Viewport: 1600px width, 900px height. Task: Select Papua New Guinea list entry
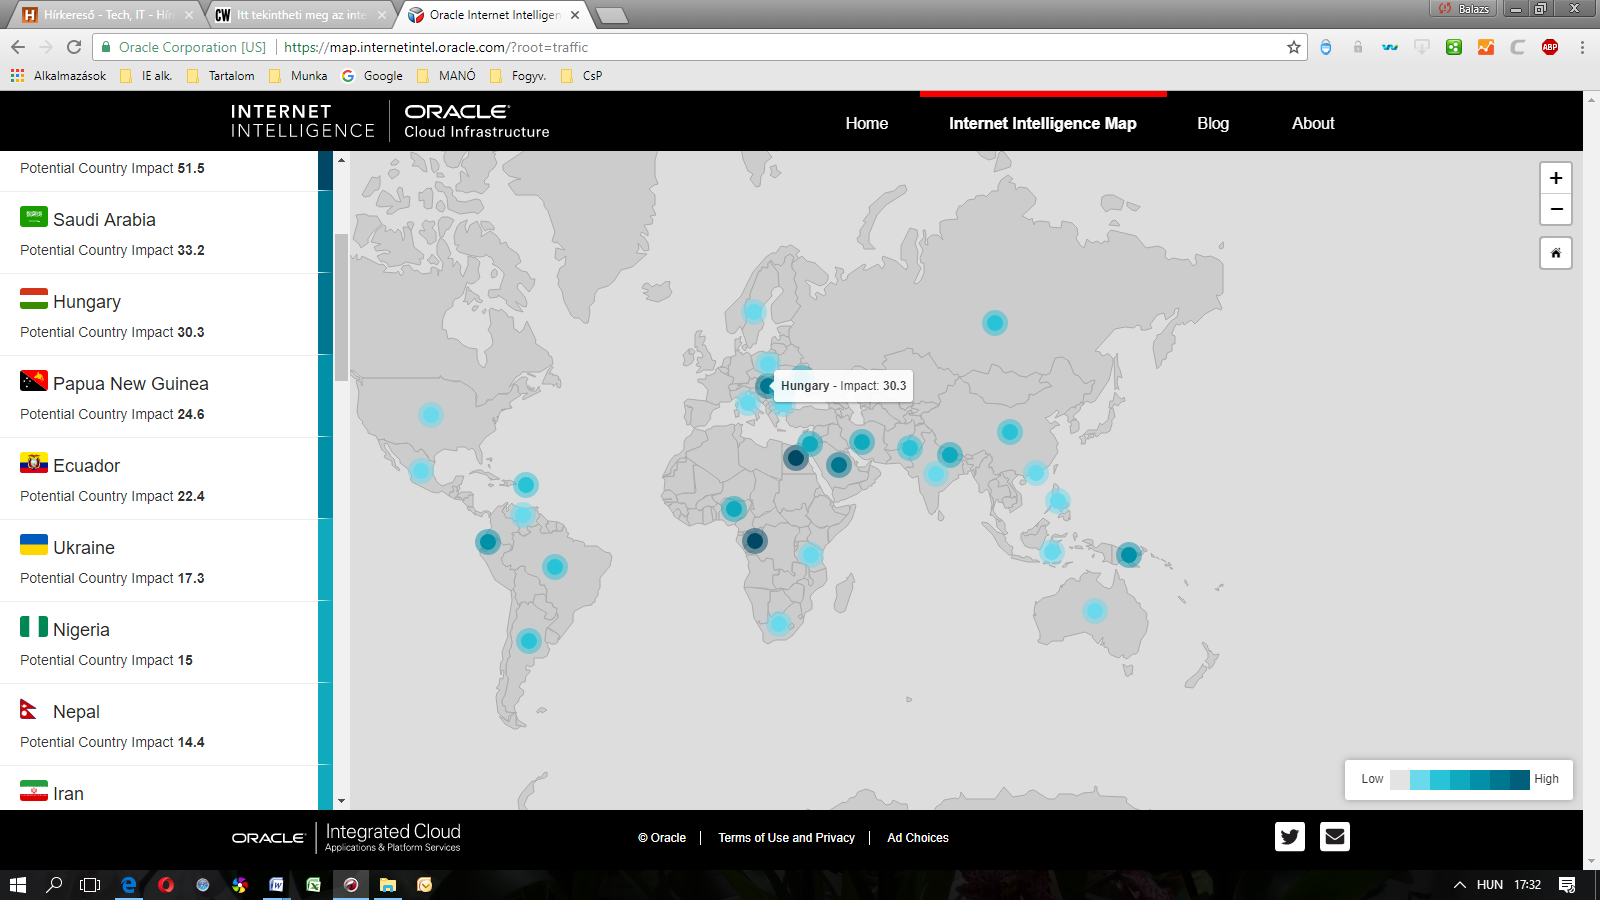click(x=159, y=397)
